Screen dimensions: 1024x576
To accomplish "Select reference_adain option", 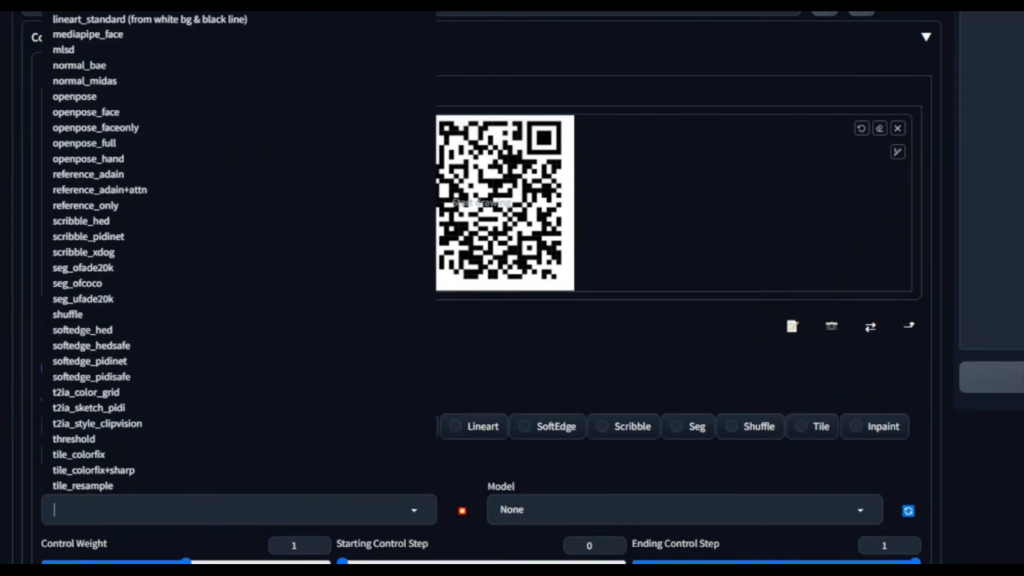I will click(88, 174).
